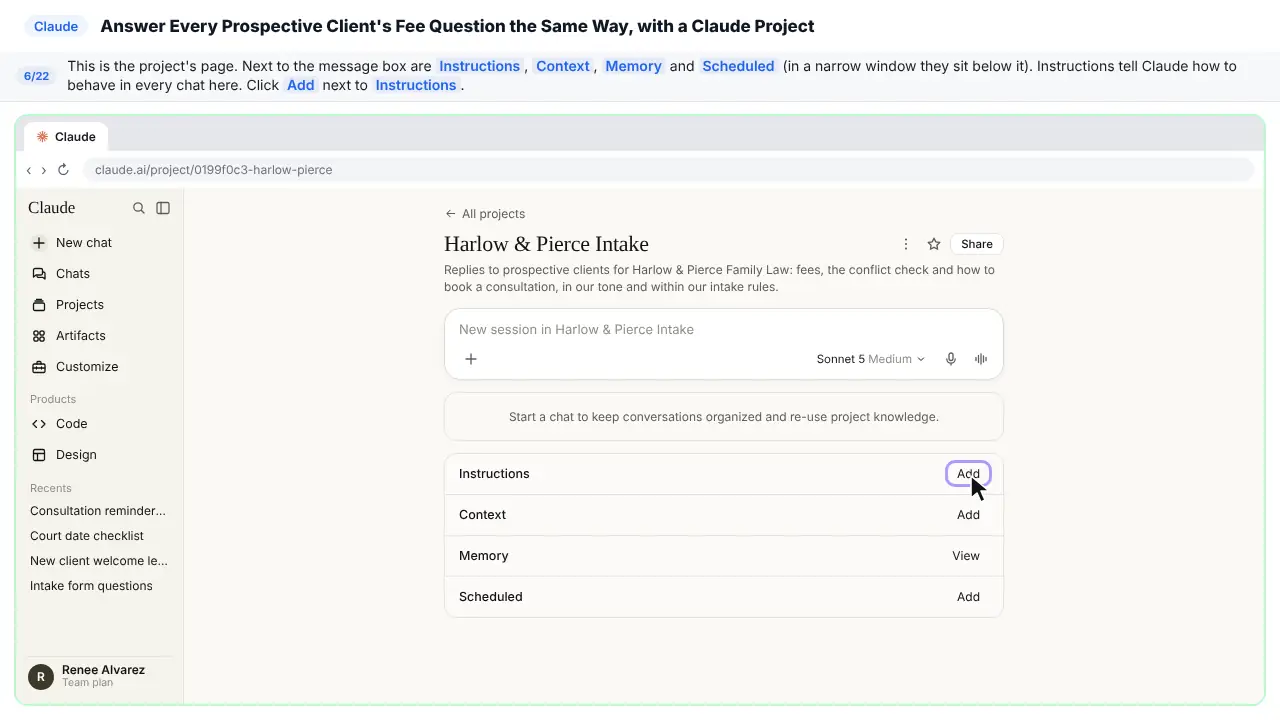Go back to All projects
Image resolution: width=1280 pixels, height=720 pixels.
click(x=485, y=214)
